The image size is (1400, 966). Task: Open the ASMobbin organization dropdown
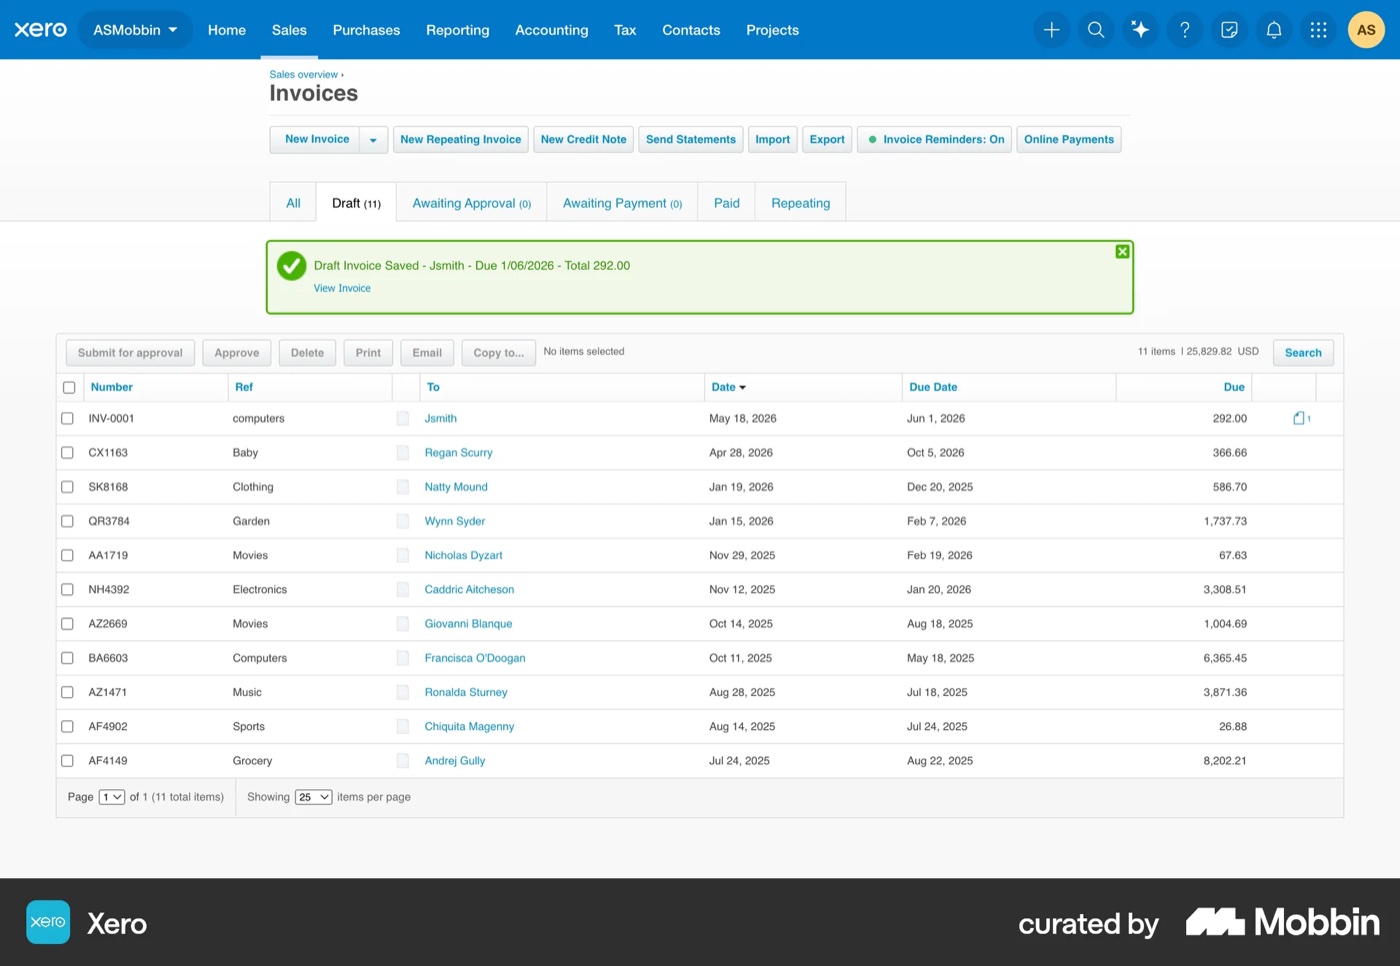point(135,30)
